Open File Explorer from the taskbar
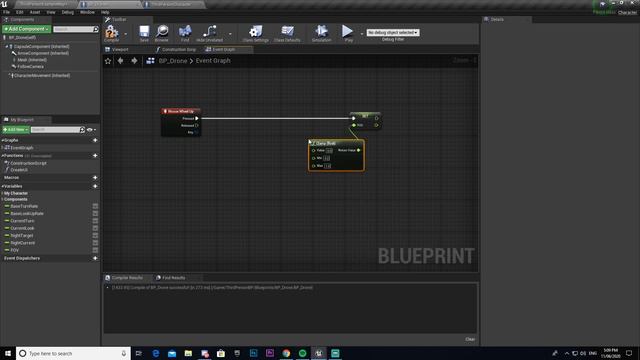The image size is (640, 360). (188, 353)
